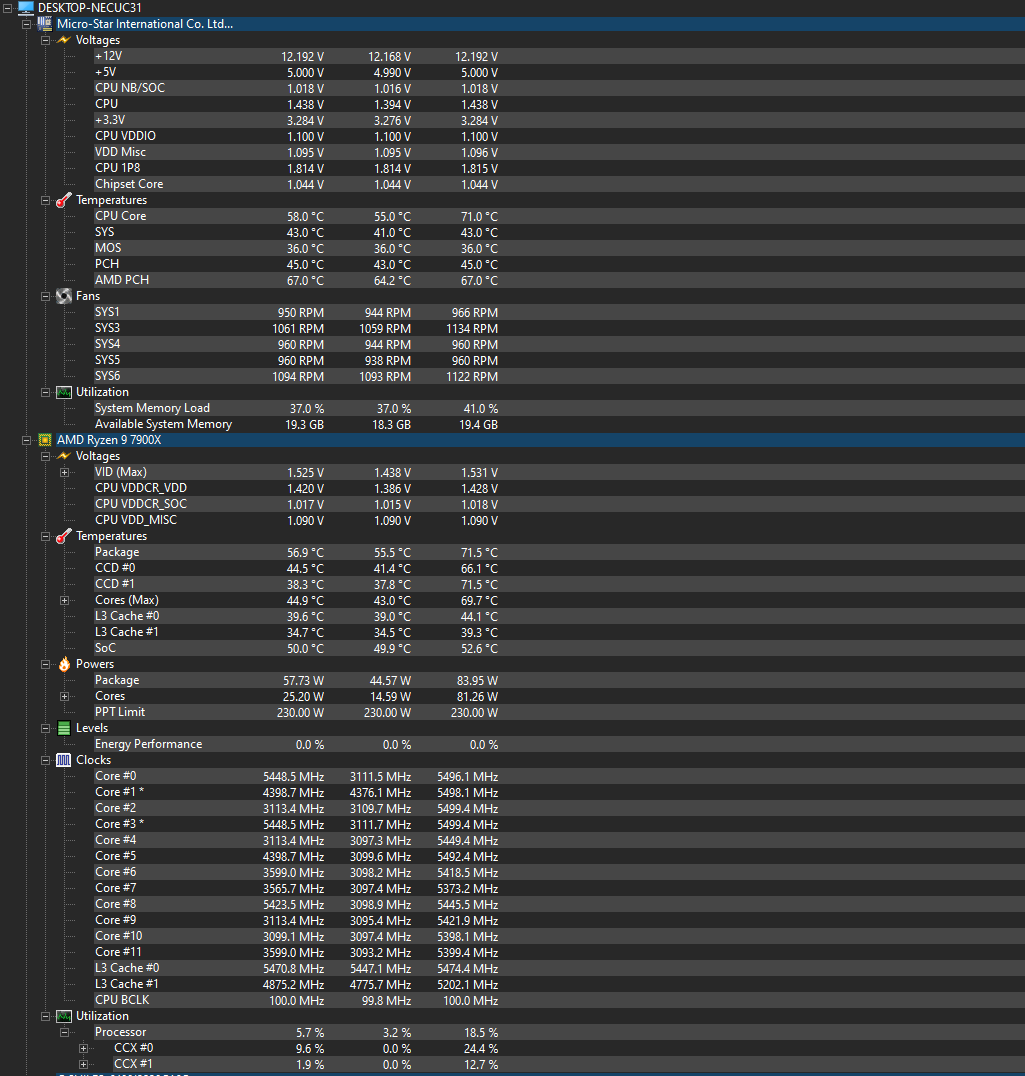Collapse the Levels group
Image resolution: width=1025 pixels, height=1076 pixels.
point(45,728)
